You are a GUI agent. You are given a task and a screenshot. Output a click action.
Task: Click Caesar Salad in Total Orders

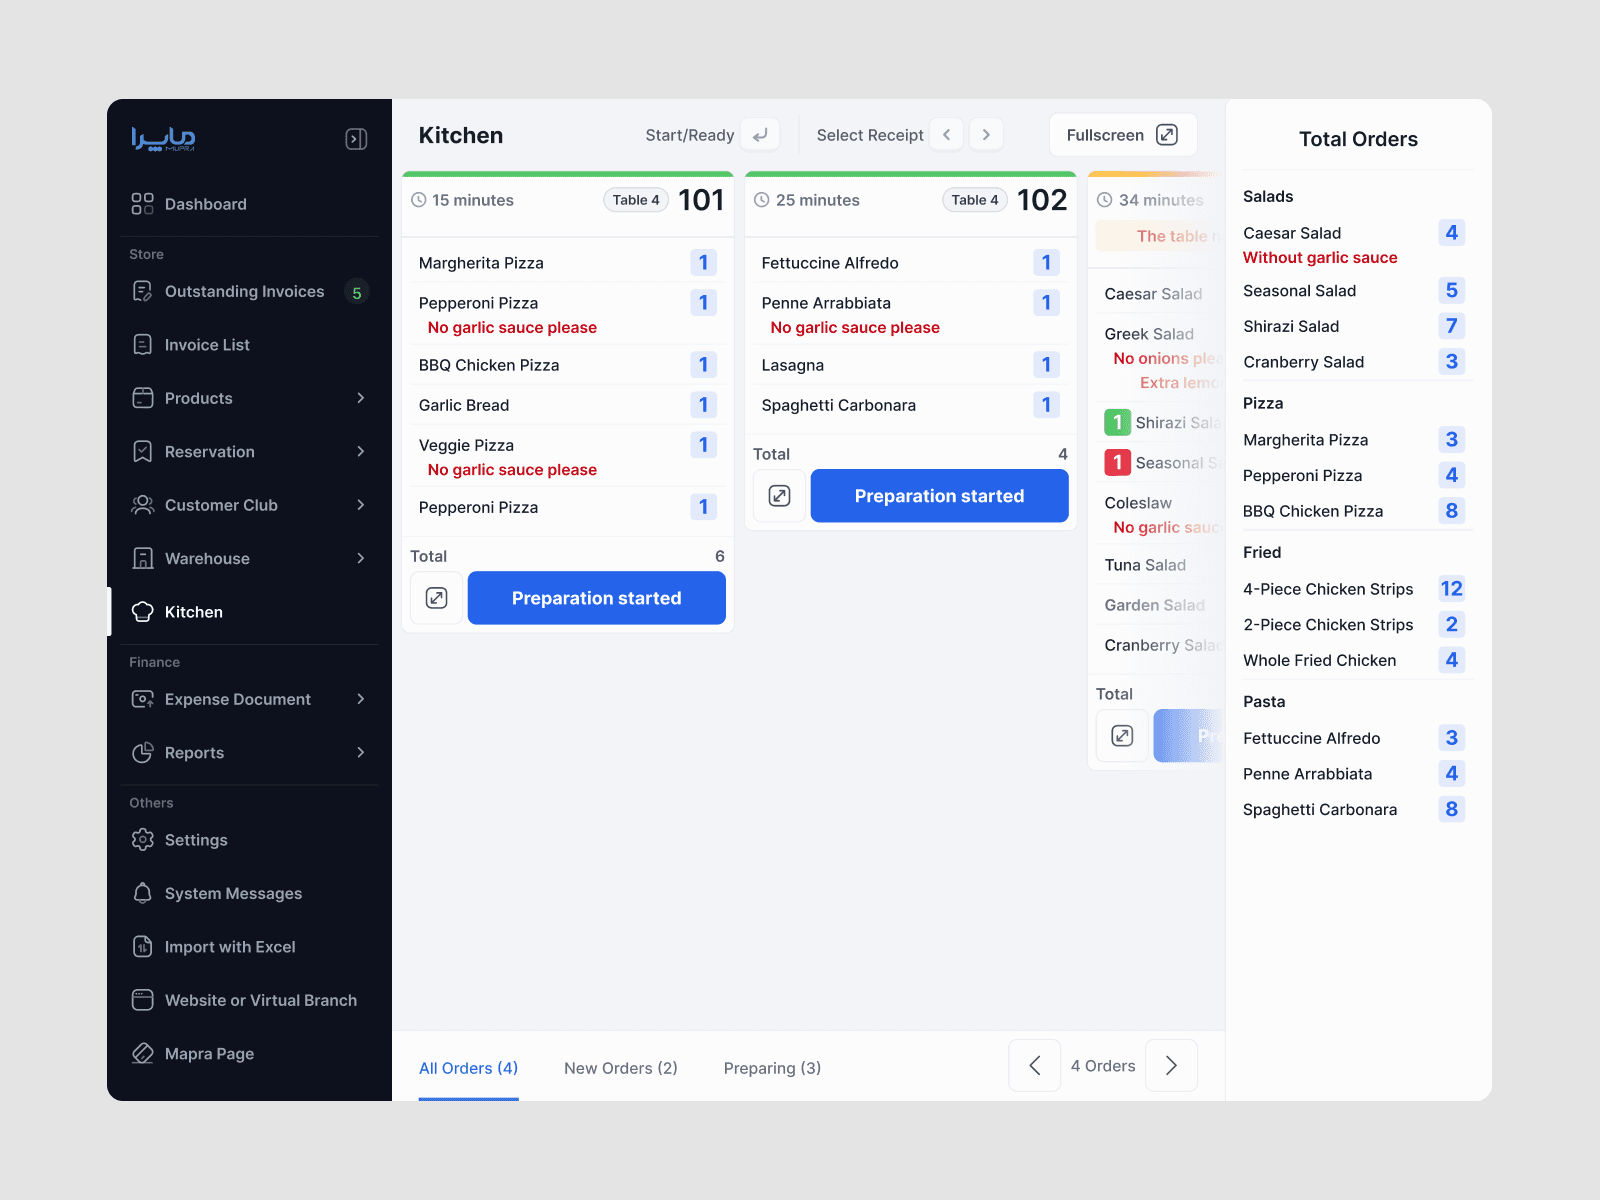(1292, 233)
